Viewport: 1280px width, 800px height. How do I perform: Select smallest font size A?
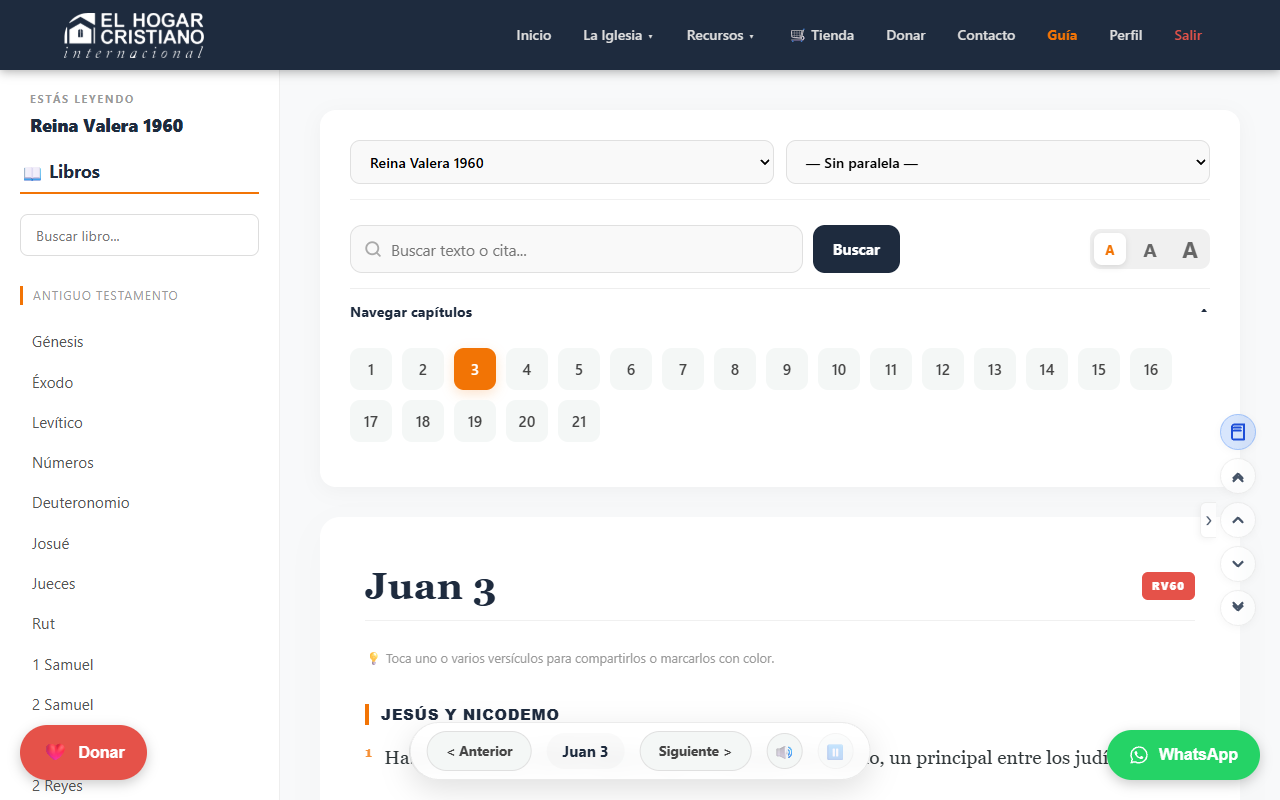(1110, 250)
